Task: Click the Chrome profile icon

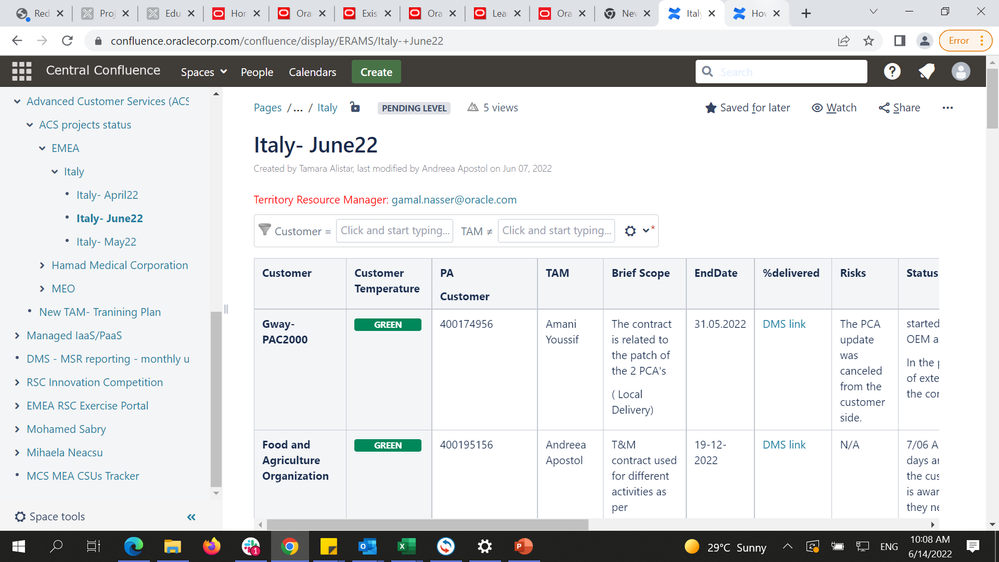Action: click(924, 41)
